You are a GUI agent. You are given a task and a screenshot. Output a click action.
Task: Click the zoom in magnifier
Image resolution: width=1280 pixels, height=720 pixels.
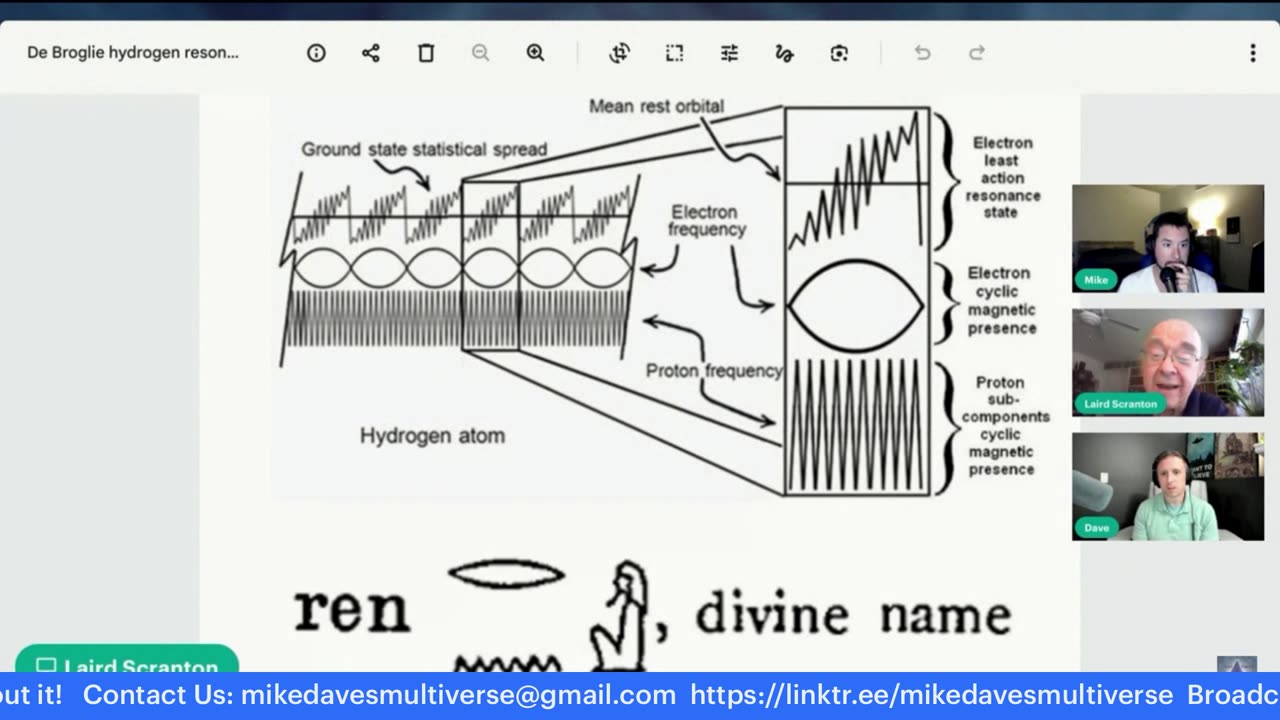pos(535,53)
